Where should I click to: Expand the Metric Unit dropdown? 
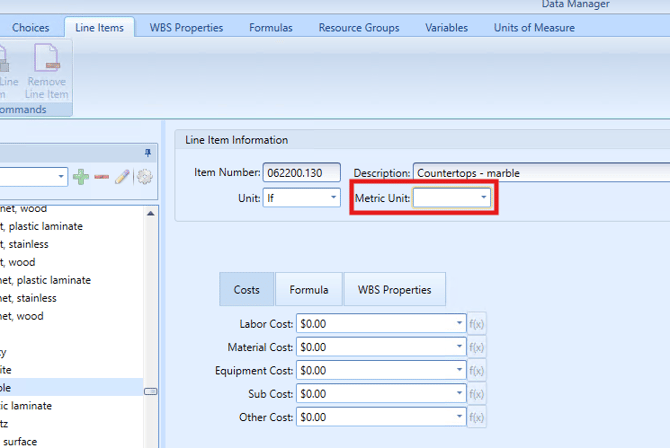484,198
